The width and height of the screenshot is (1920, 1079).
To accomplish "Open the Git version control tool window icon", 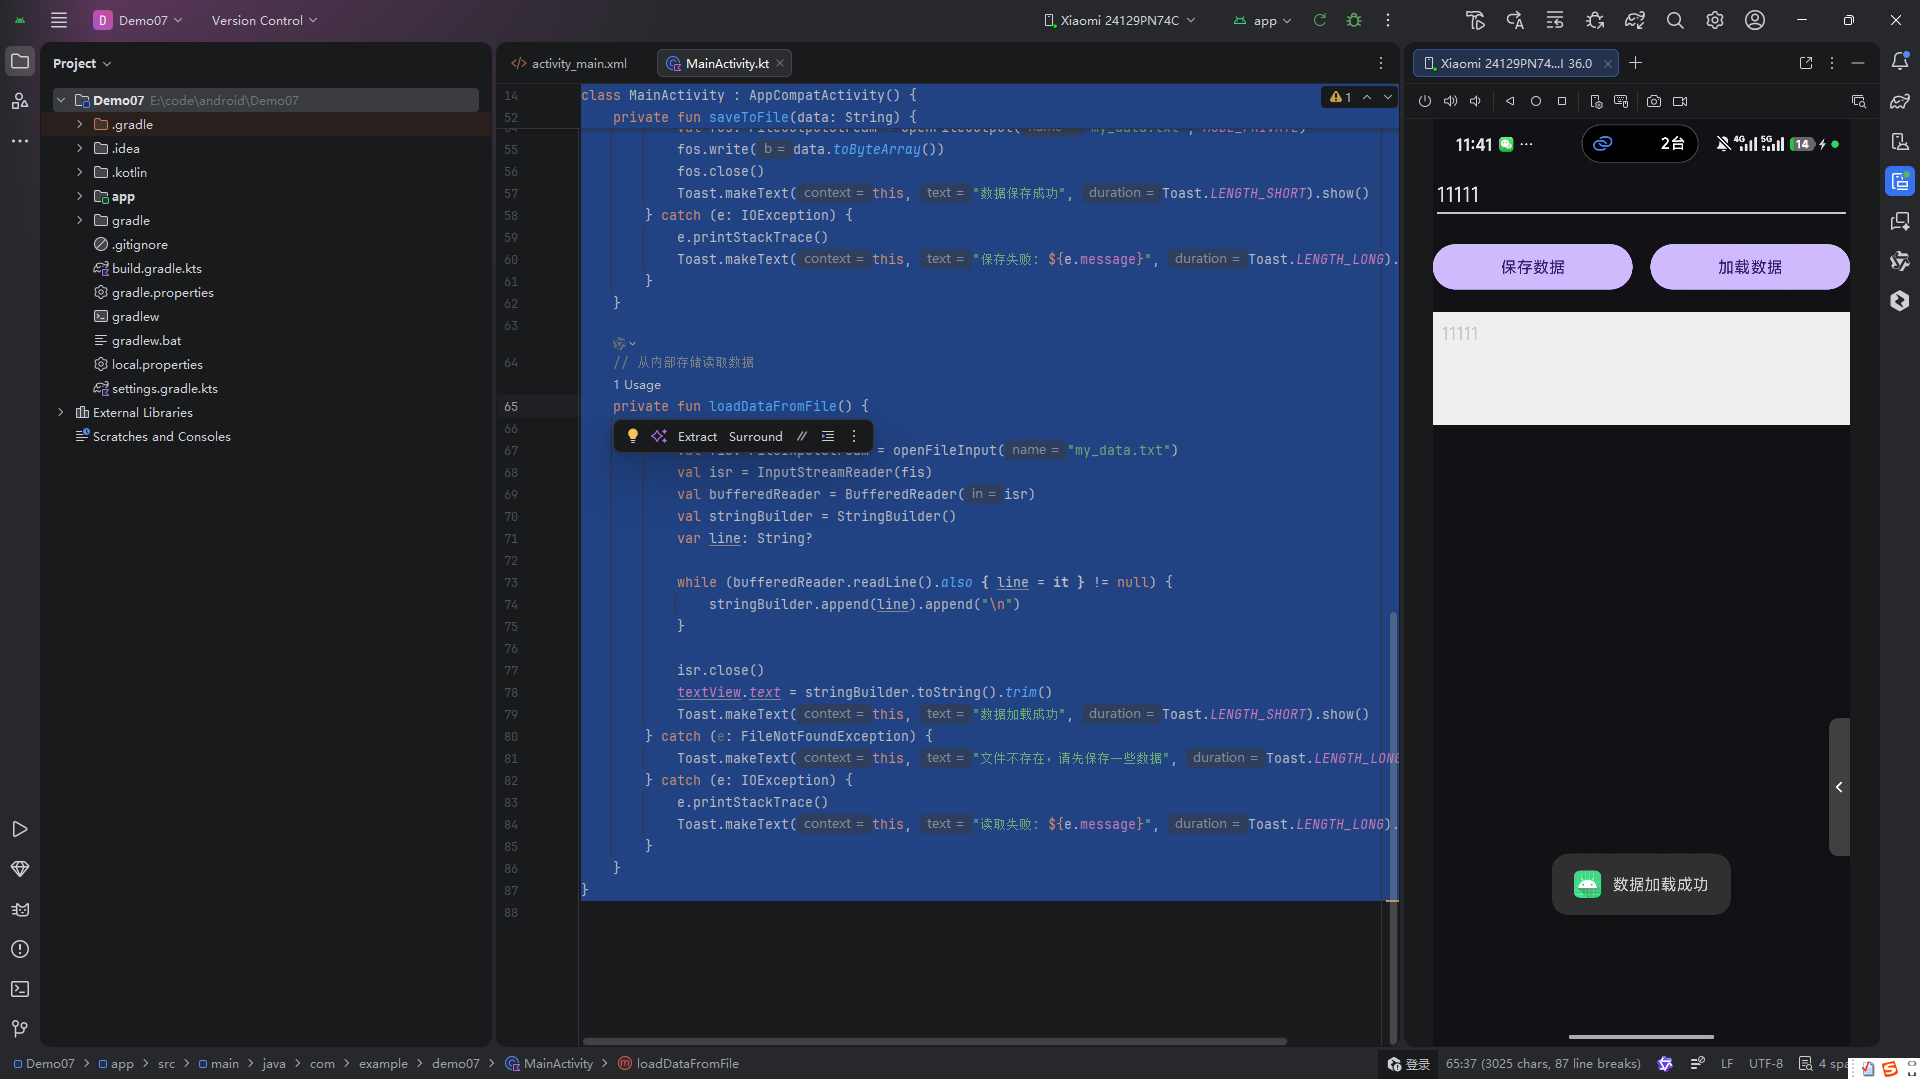I will [20, 1029].
